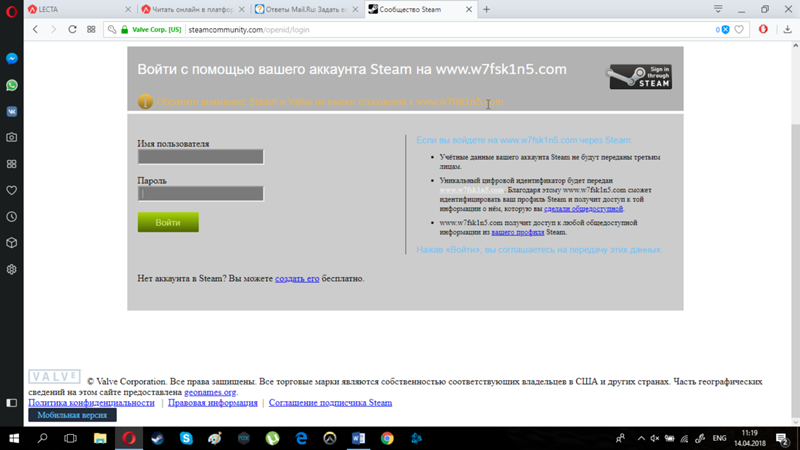This screenshot has height=450, width=800.
Task: Open VK in Opera sidebar
Action: (x=12, y=111)
